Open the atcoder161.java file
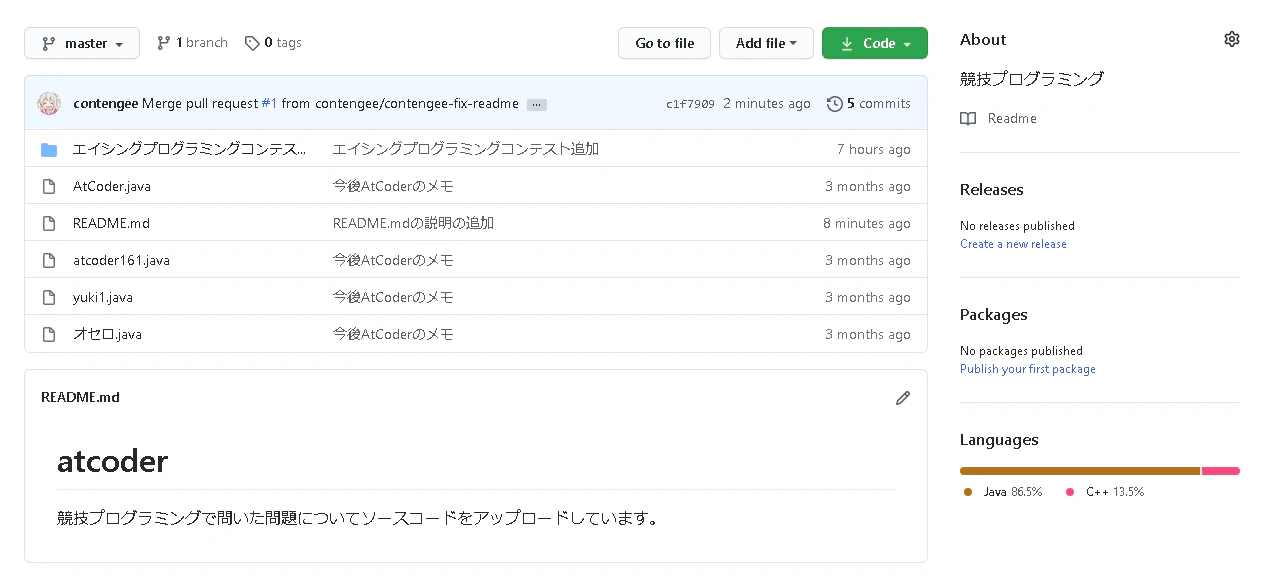 pyautogui.click(x=121, y=260)
